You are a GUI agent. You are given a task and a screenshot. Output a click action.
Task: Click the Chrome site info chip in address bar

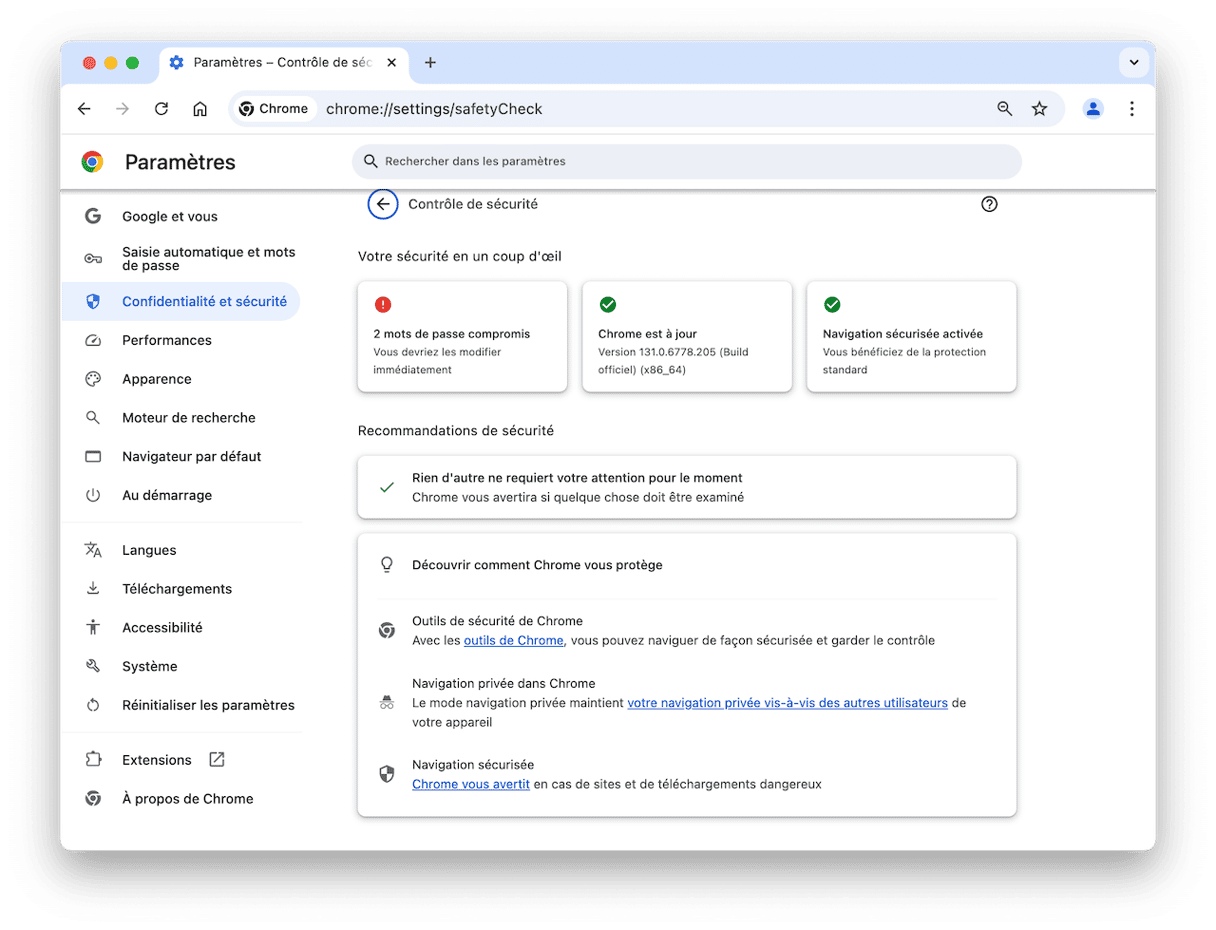[275, 109]
